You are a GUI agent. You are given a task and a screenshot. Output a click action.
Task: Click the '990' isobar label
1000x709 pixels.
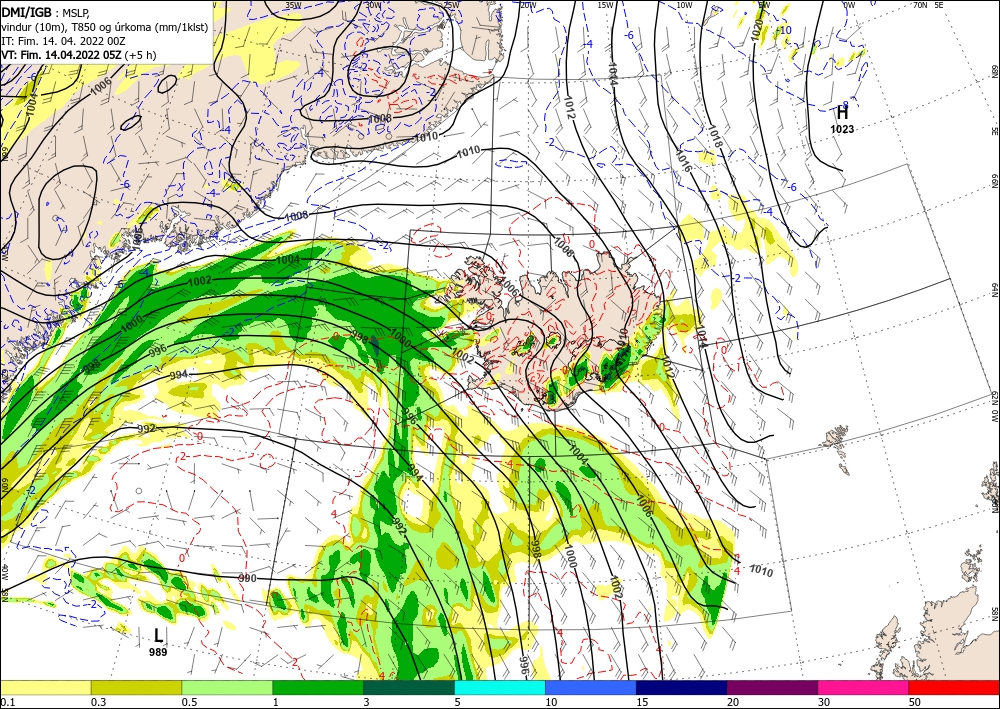click(x=247, y=578)
